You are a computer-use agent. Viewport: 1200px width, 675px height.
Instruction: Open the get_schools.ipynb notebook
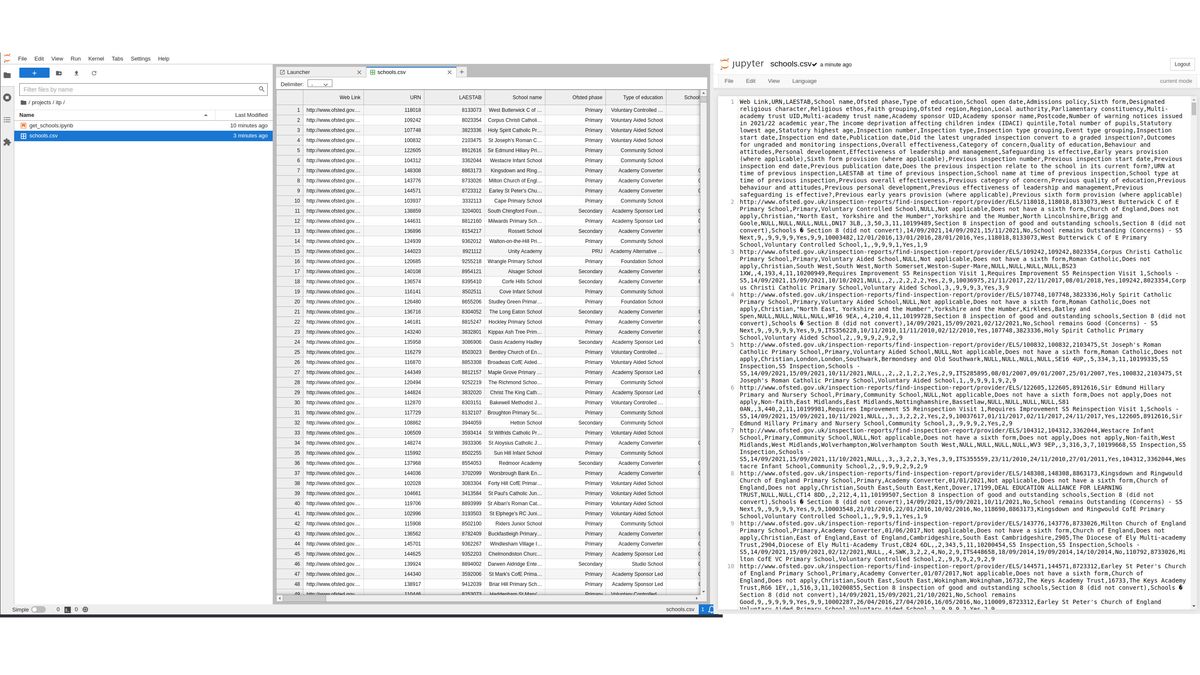(x=53, y=124)
